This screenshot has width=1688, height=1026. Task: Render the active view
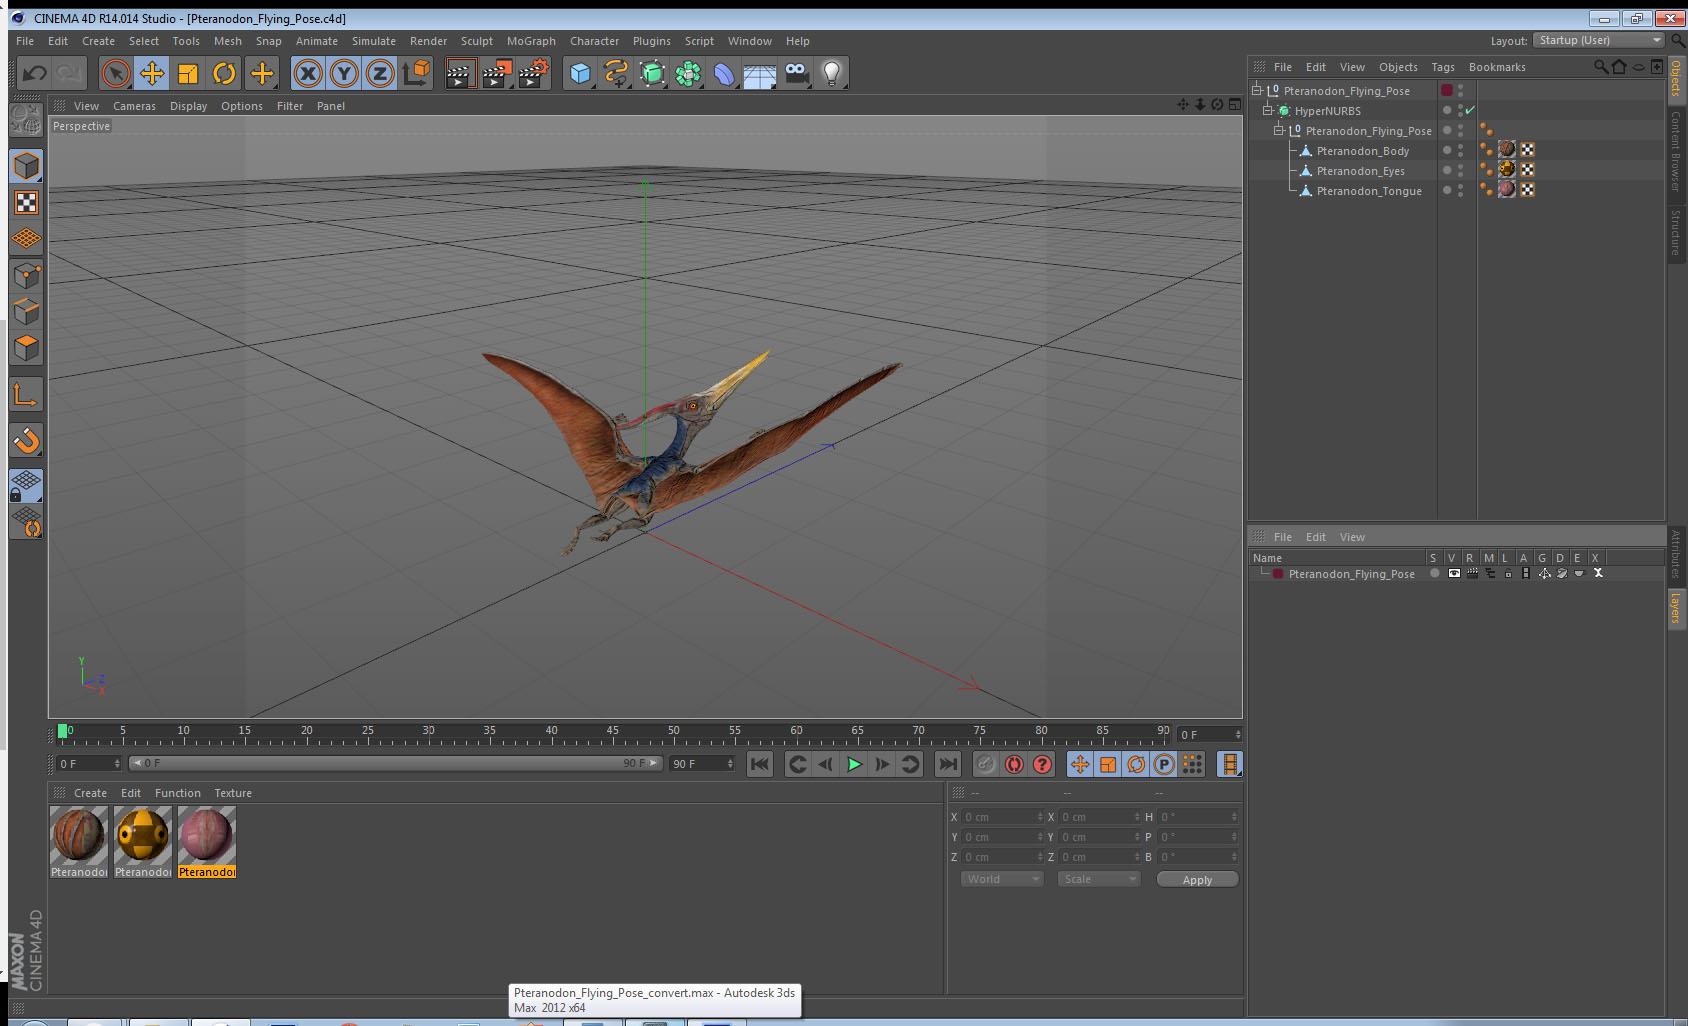click(460, 73)
